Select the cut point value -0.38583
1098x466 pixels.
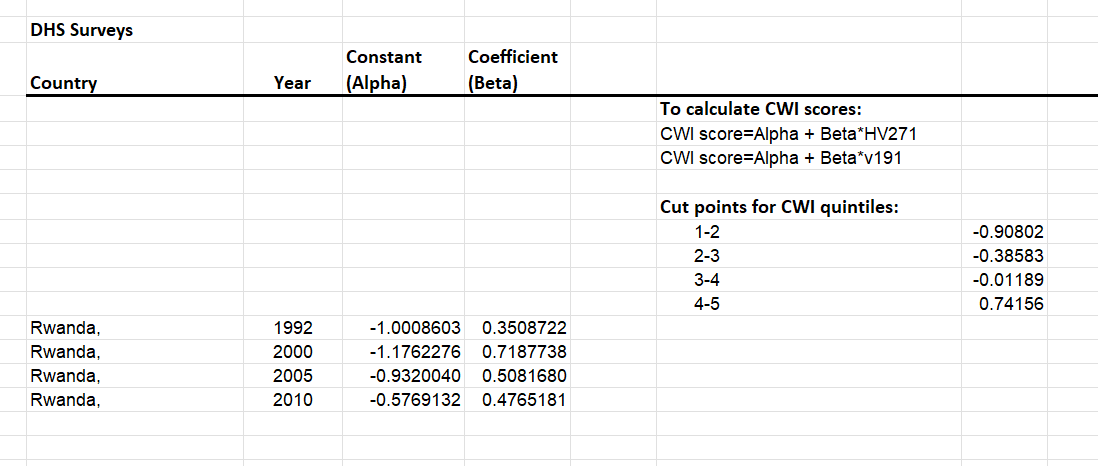1008,255
